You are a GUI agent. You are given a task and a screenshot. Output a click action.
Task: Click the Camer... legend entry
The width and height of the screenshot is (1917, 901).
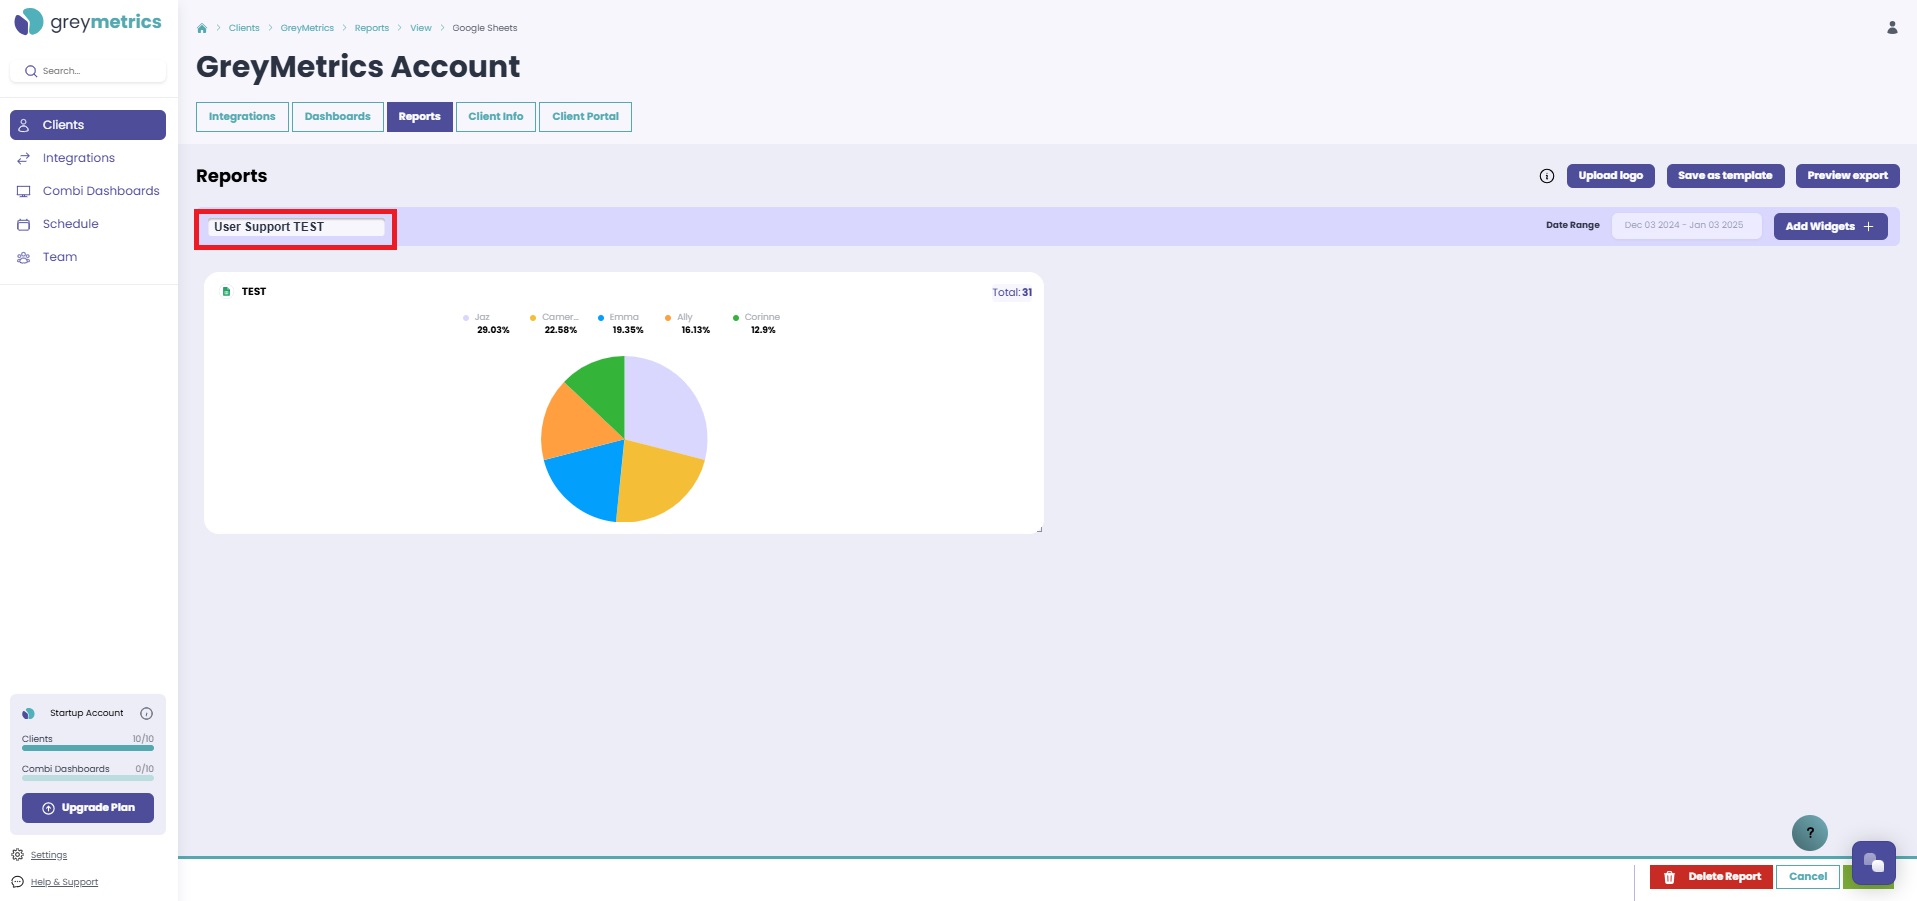[x=555, y=323]
